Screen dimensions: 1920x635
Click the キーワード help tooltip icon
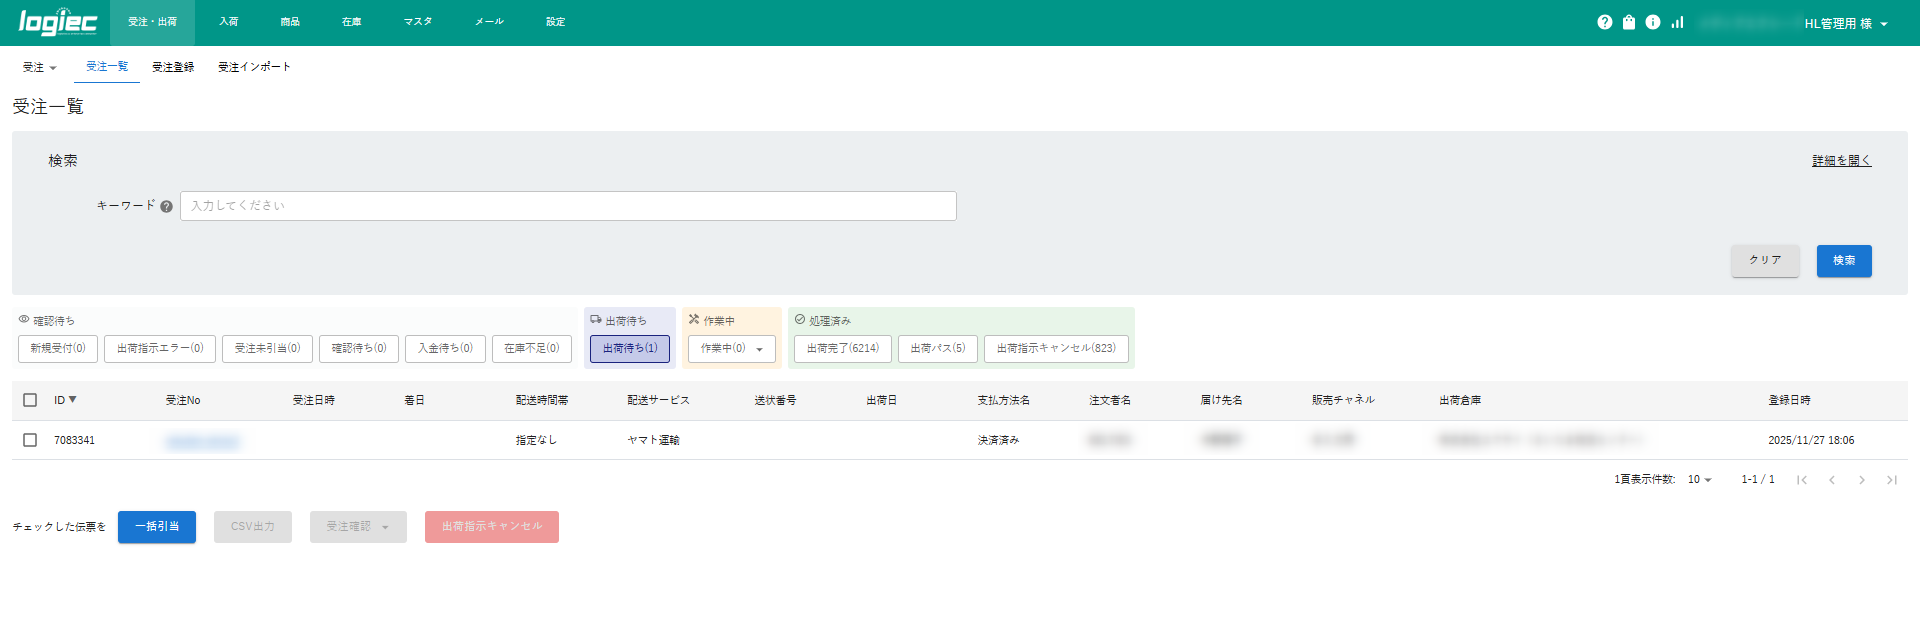tap(166, 207)
